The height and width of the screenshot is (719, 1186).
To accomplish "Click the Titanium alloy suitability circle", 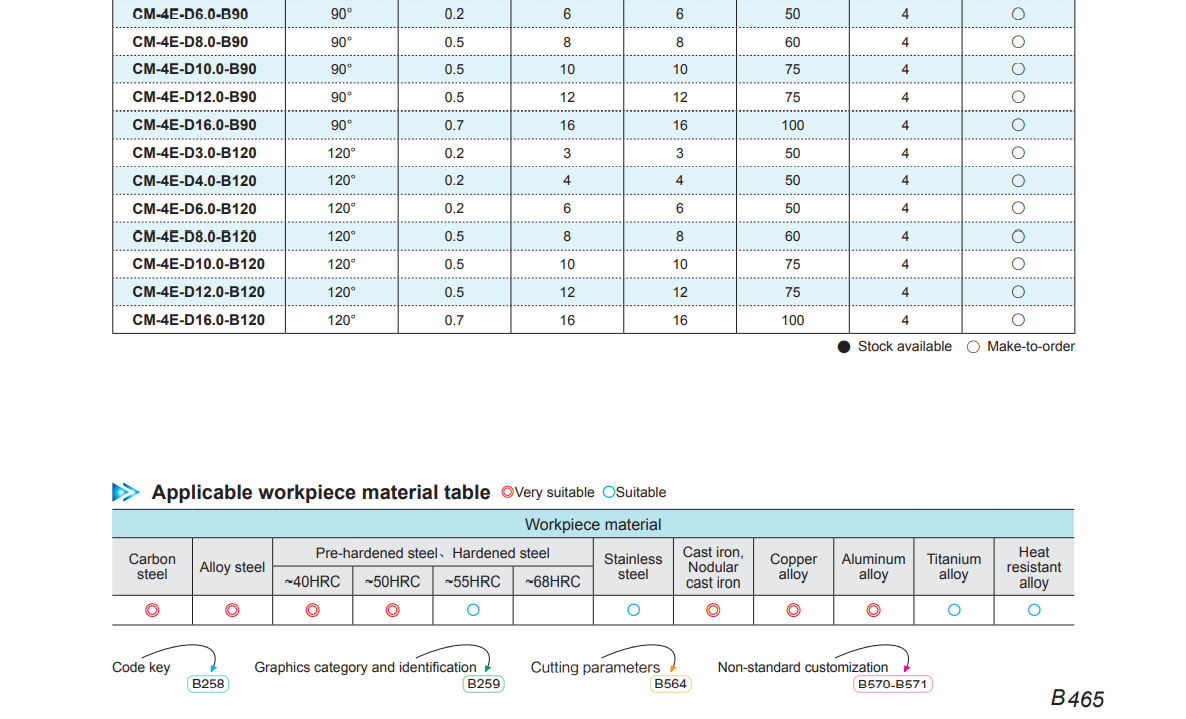I will 954,610.
